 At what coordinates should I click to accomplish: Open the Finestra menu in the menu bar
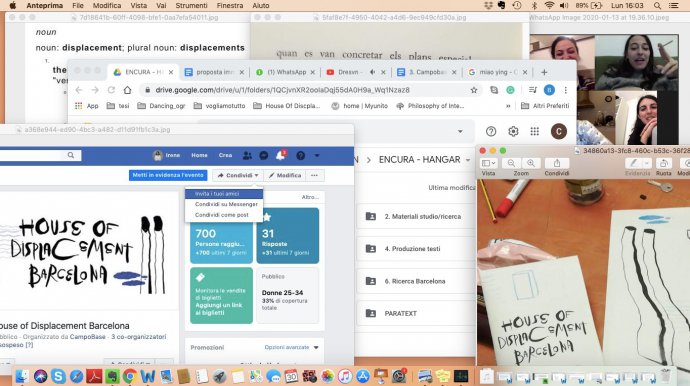tap(230, 6)
